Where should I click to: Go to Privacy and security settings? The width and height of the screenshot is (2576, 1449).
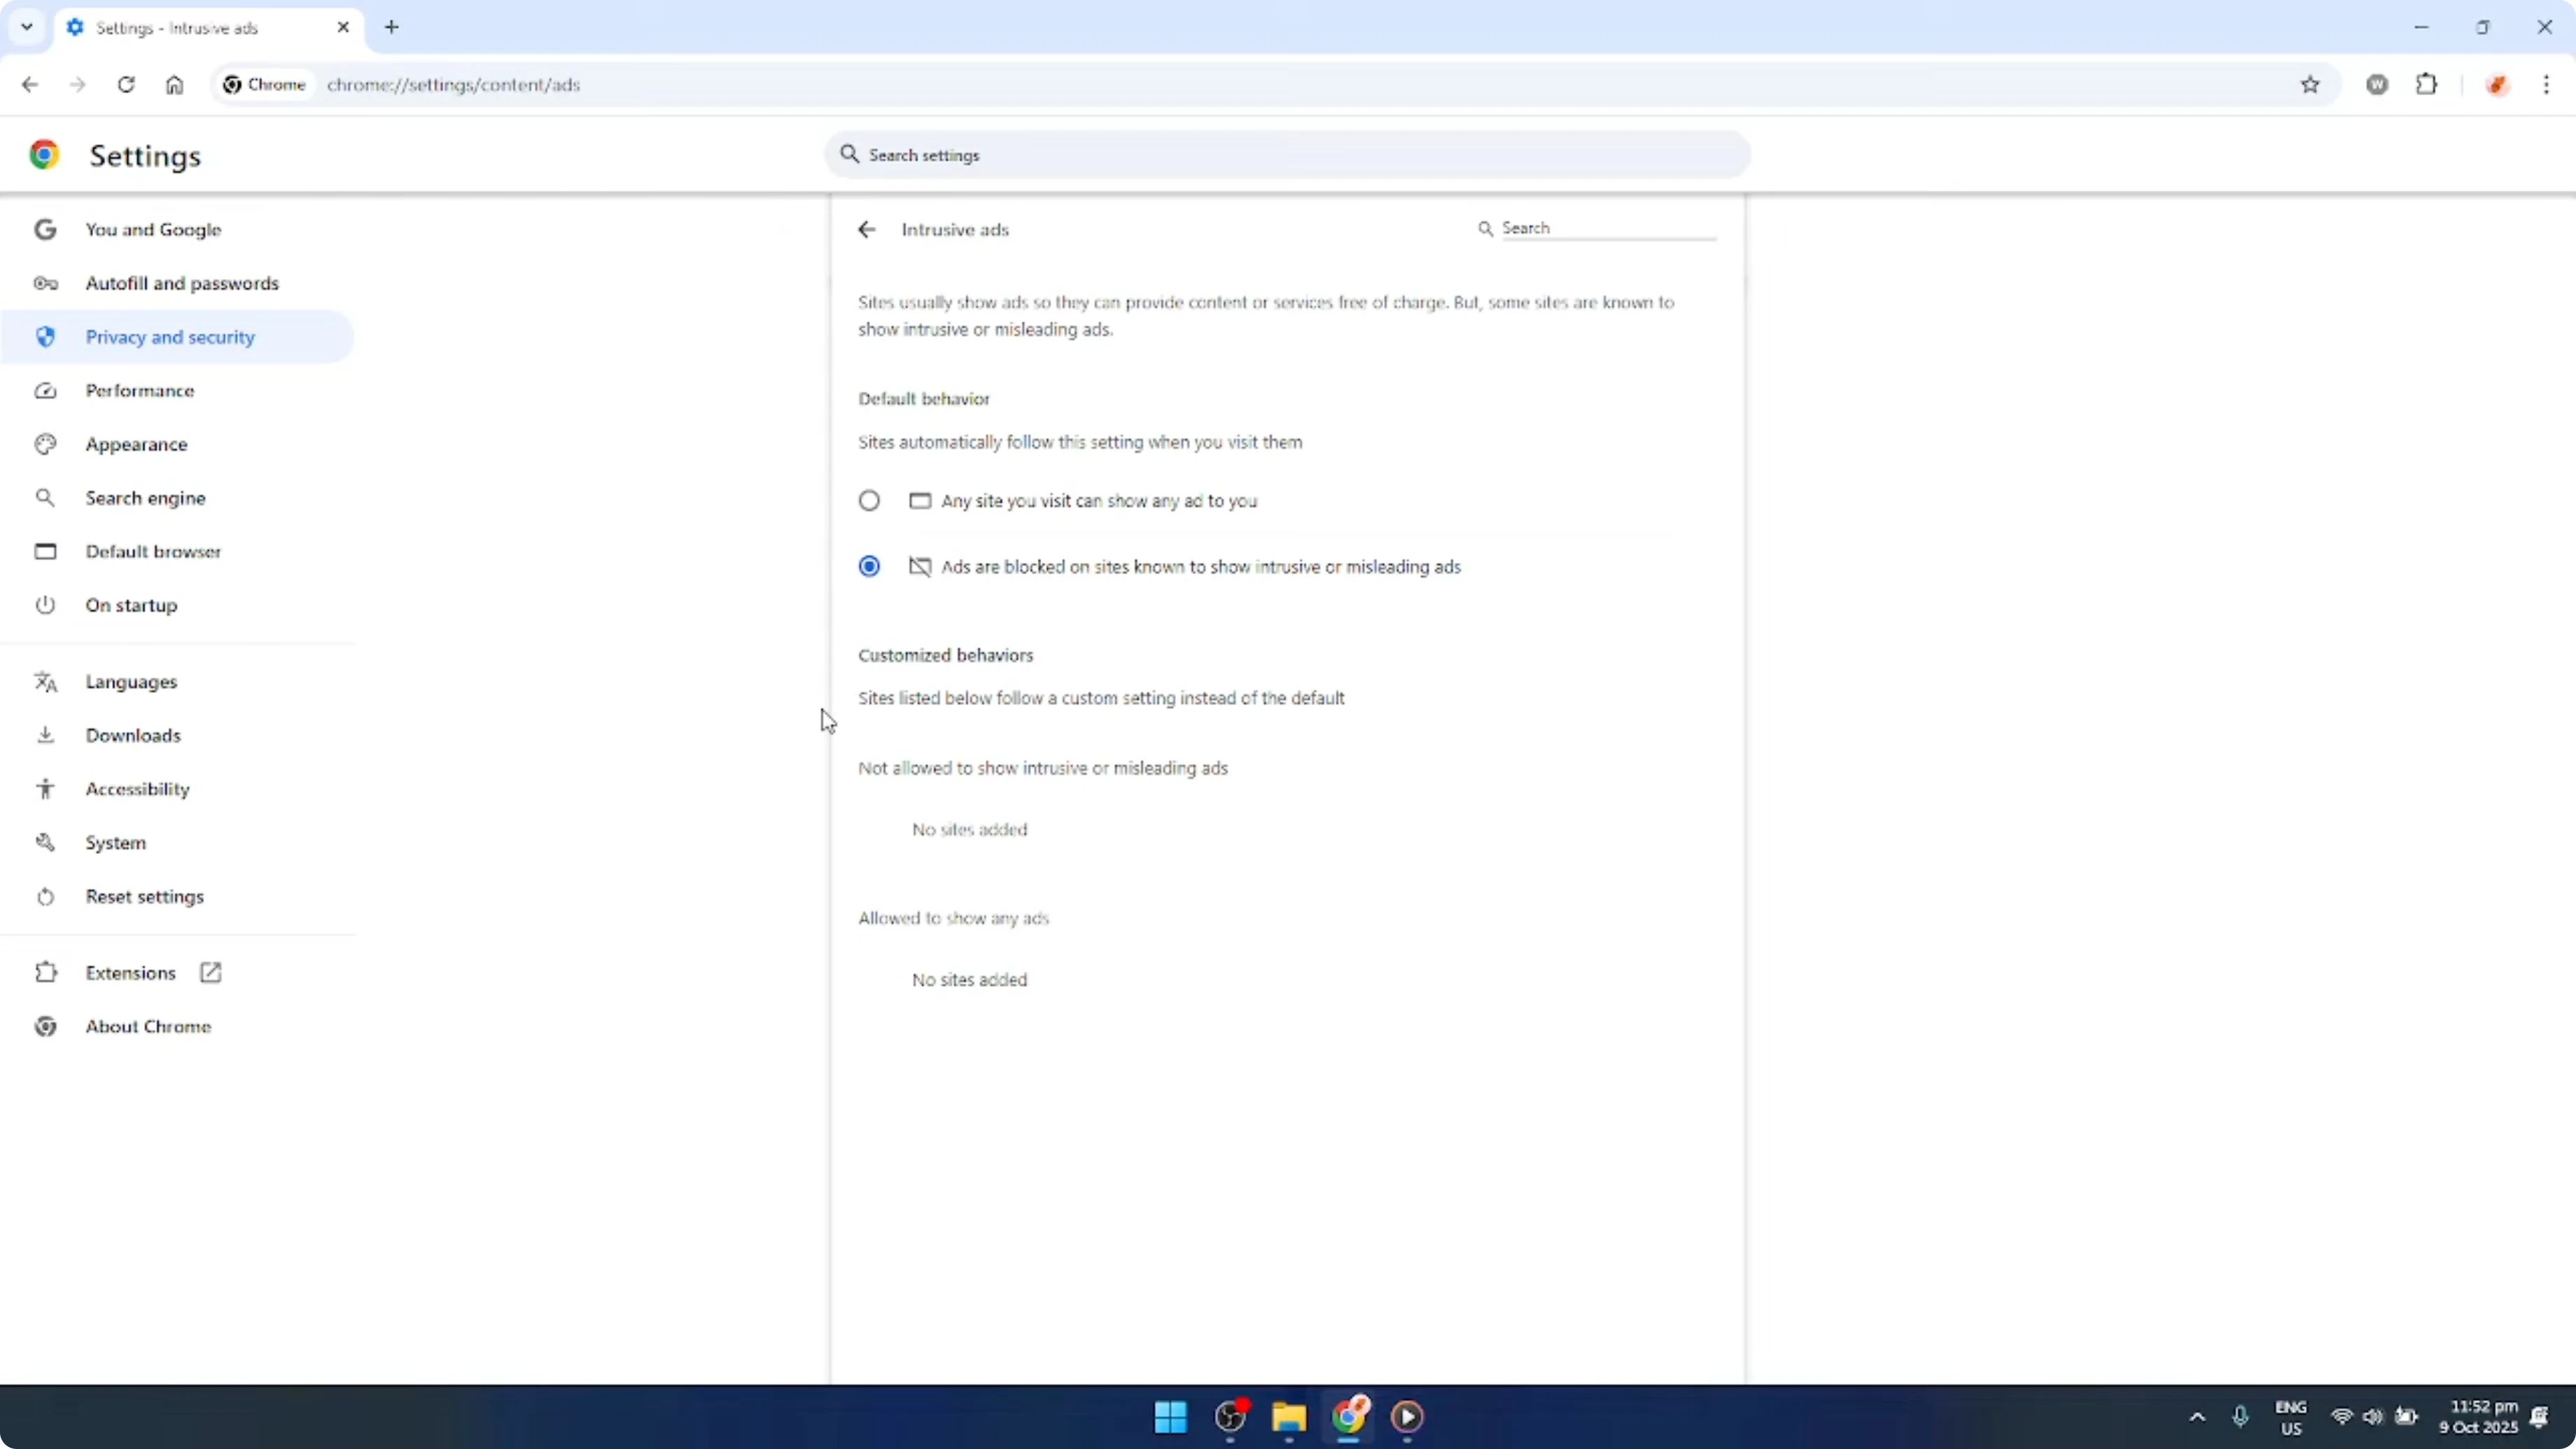pos(170,337)
